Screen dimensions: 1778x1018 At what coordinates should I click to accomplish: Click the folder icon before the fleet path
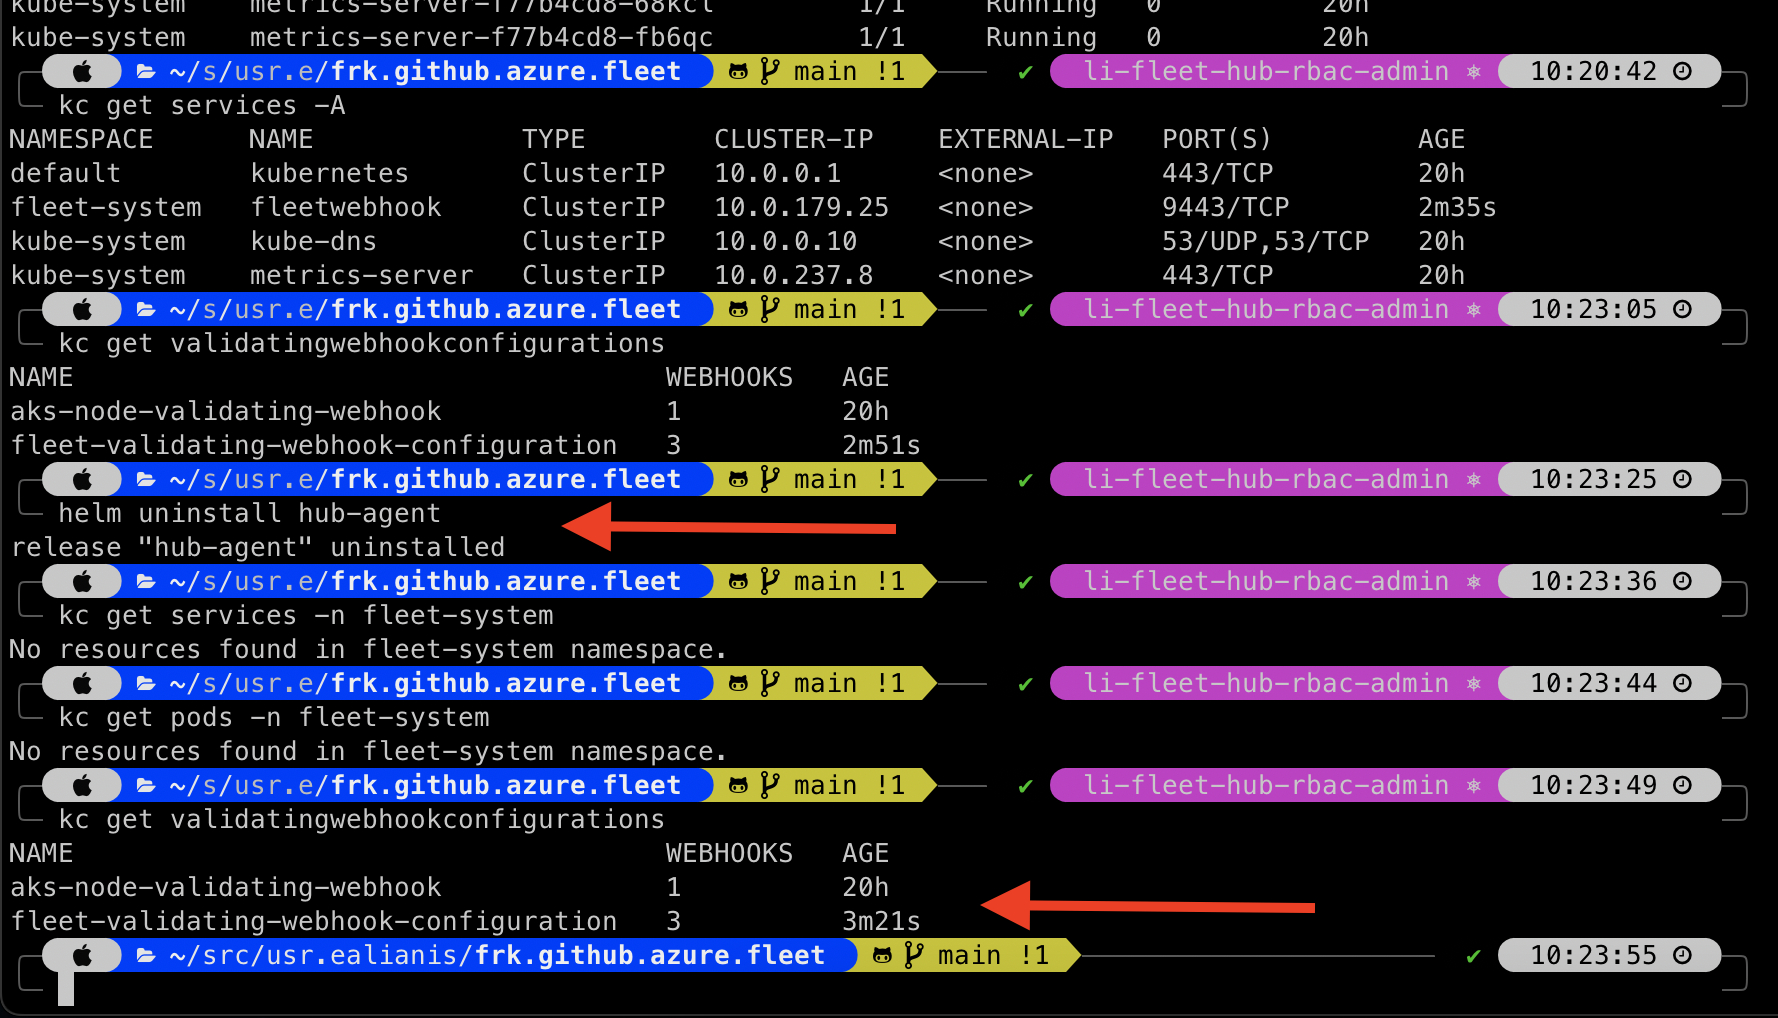145,70
